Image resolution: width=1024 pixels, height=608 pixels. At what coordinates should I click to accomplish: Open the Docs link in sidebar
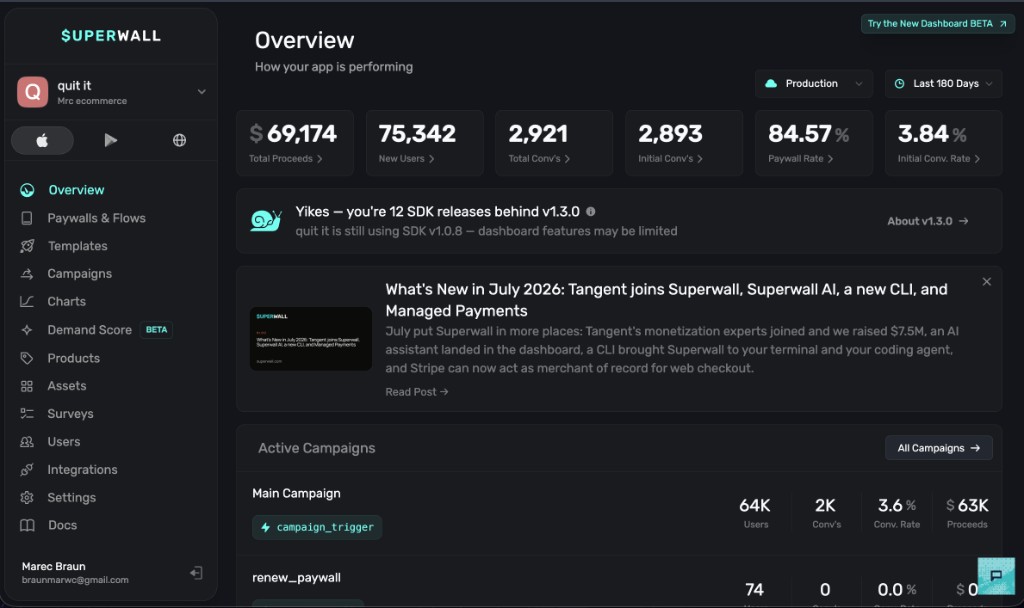coord(63,525)
